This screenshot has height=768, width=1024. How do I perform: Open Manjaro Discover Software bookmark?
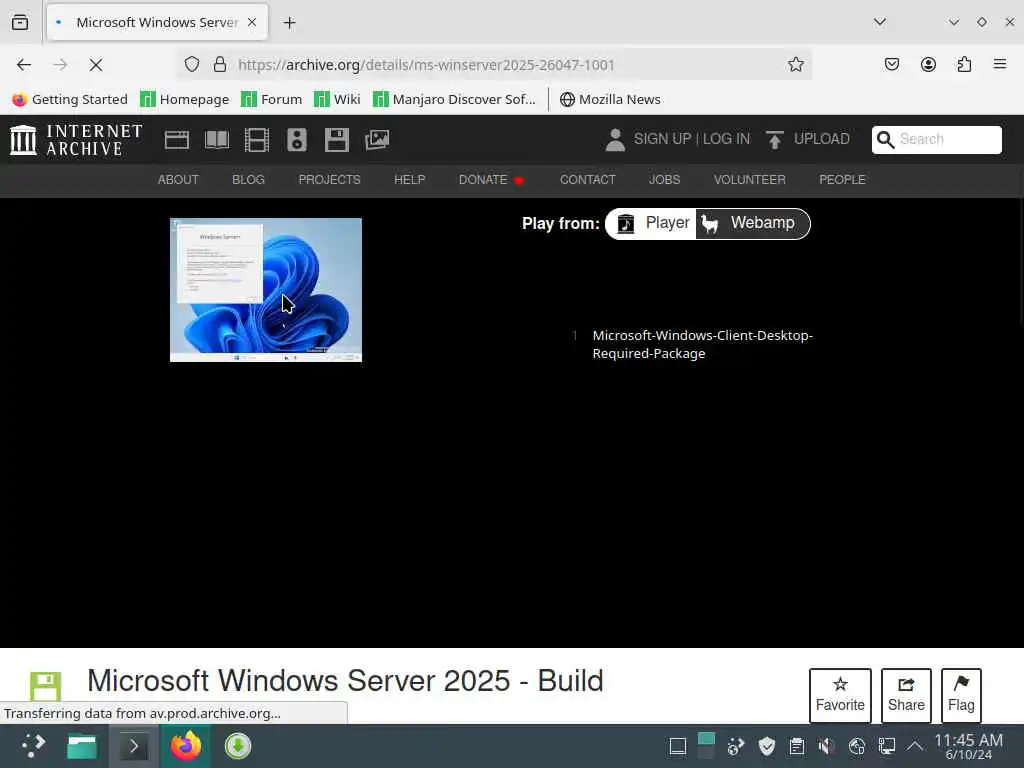(x=454, y=99)
